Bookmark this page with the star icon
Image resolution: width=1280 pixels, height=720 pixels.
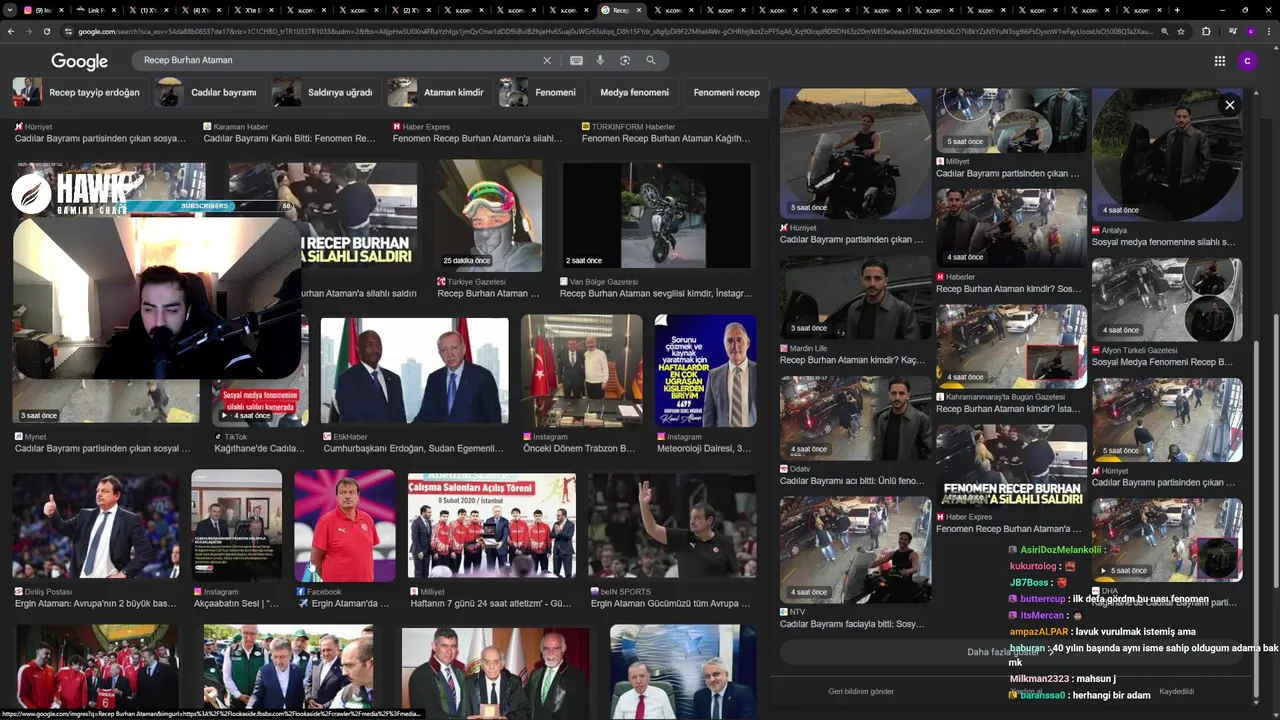(1181, 31)
